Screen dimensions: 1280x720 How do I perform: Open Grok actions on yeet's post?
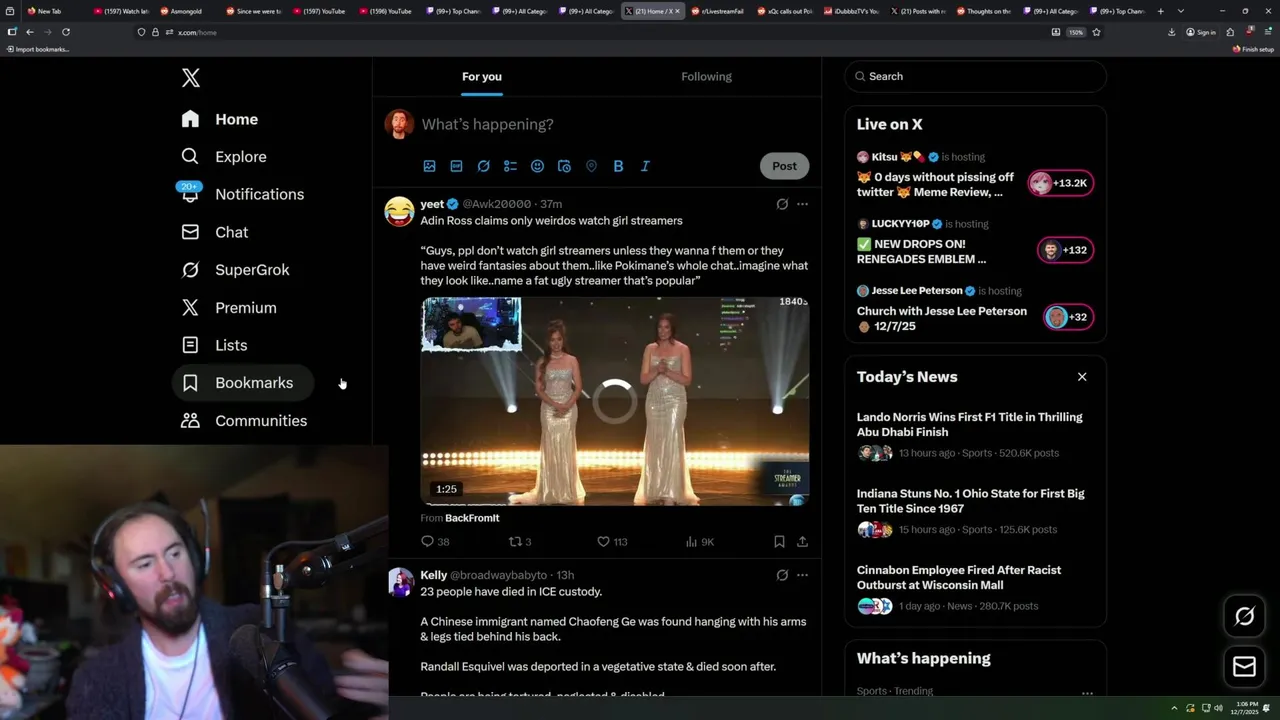click(x=782, y=204)
